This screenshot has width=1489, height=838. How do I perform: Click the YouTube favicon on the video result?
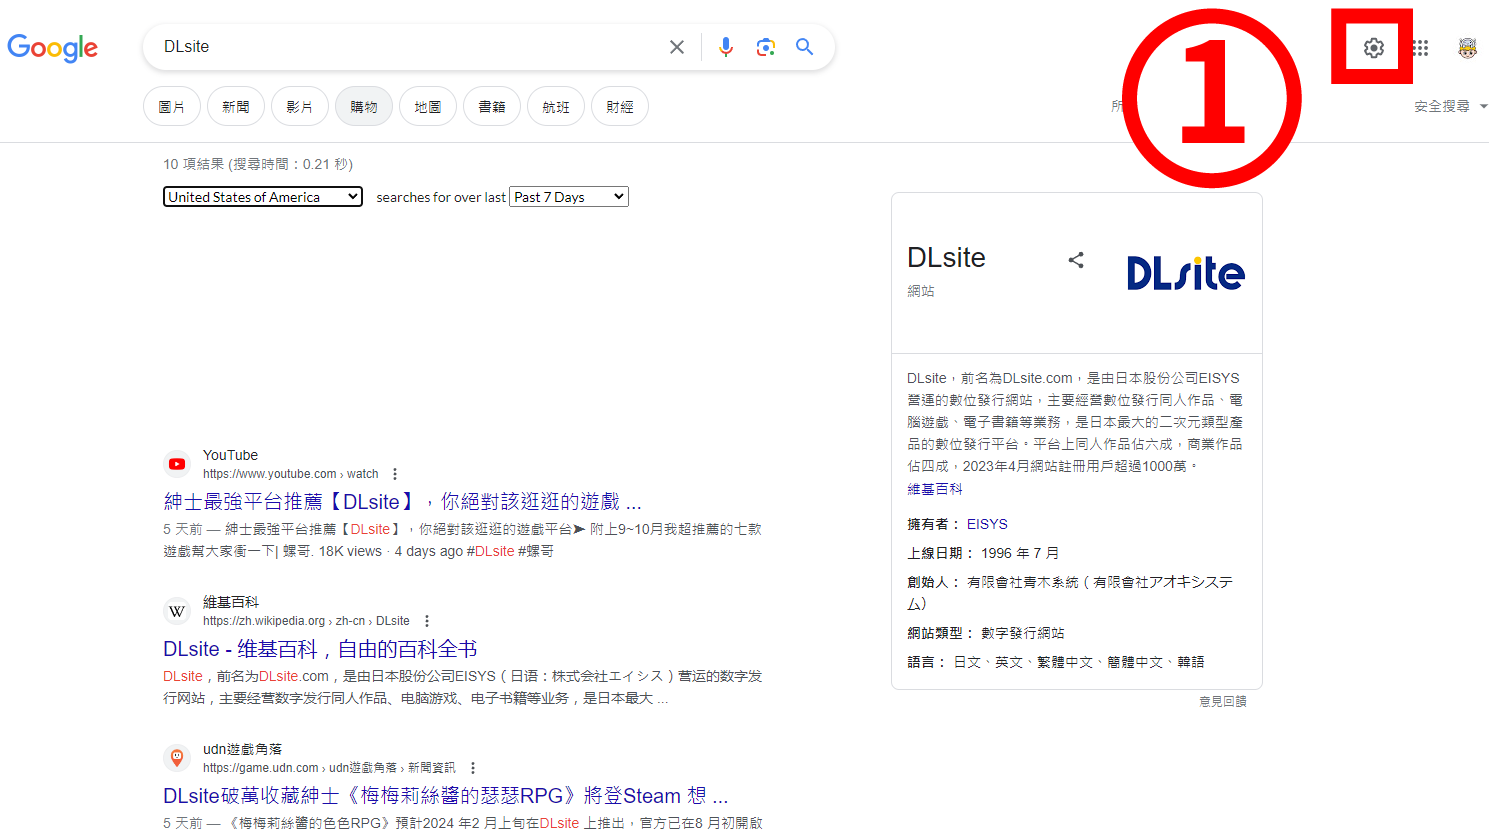(x=176, y=463)
